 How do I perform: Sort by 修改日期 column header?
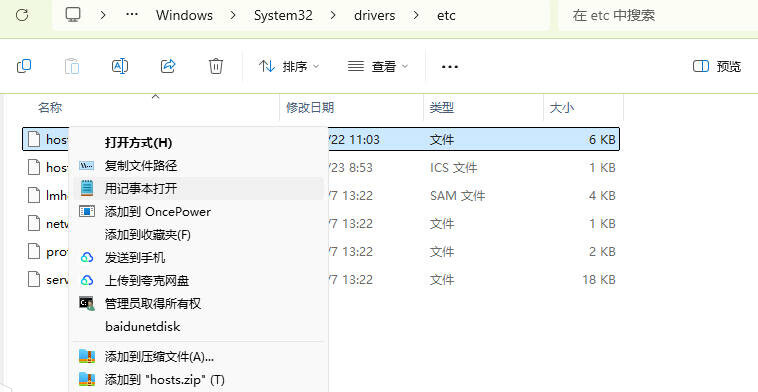[310, 107]
